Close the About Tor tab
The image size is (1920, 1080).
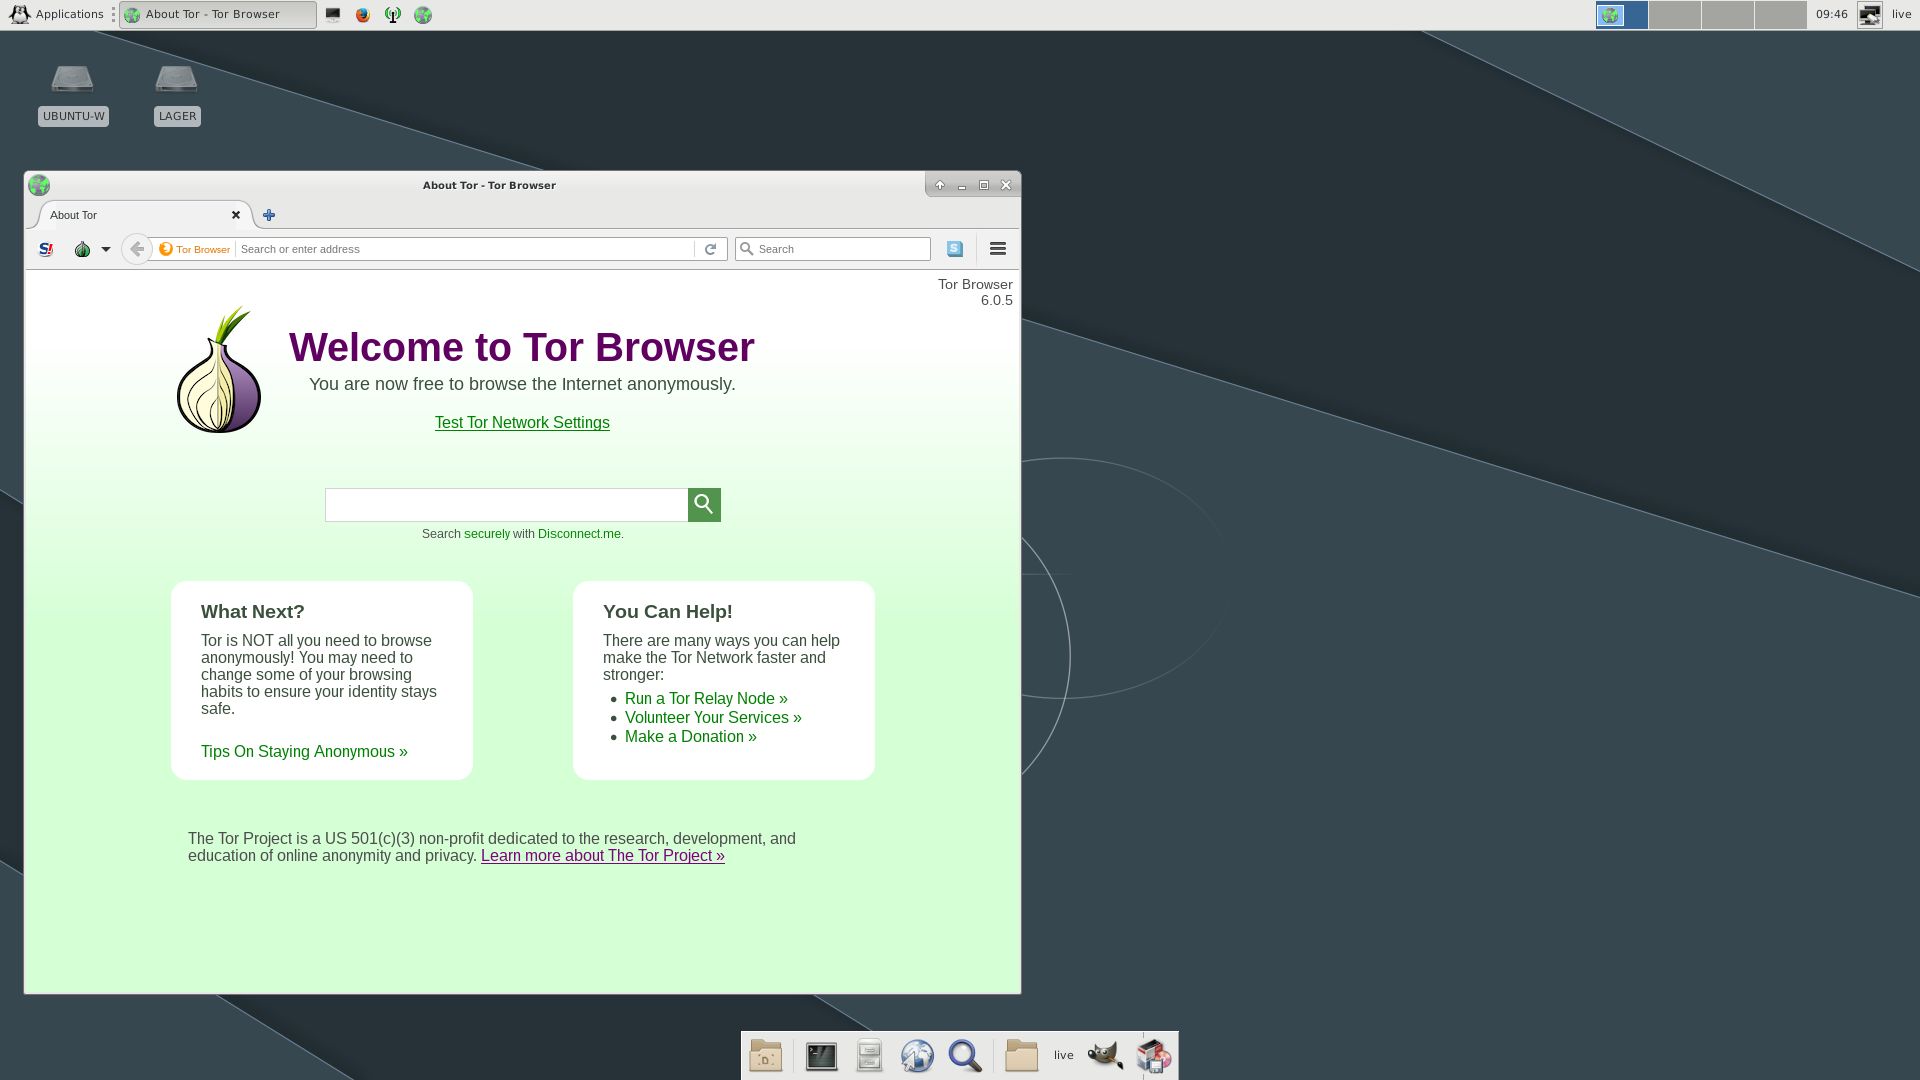pyautogui.click(x=236, y=215)
